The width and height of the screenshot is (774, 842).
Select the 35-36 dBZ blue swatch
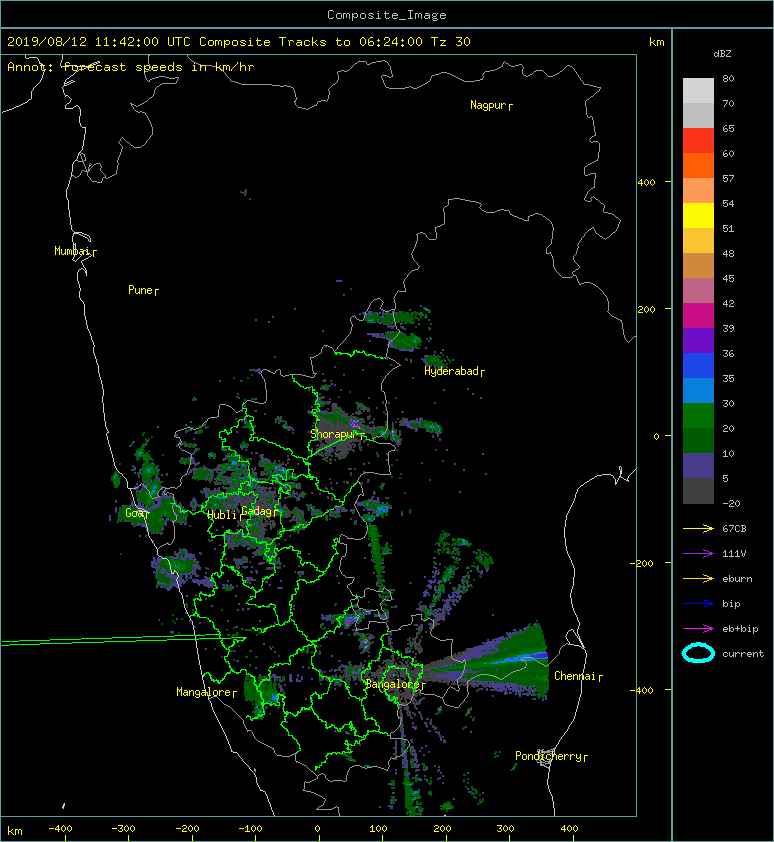point(698,365)
